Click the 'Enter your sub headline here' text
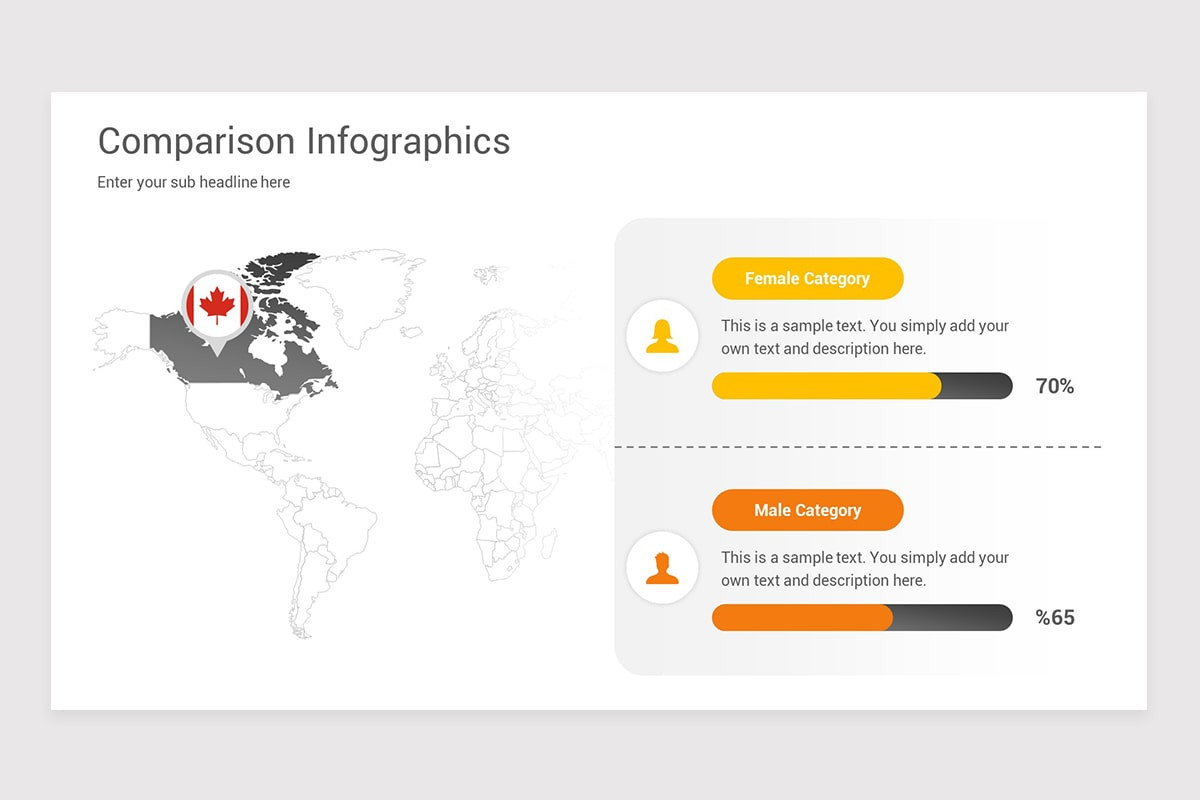 pos(194,182)
